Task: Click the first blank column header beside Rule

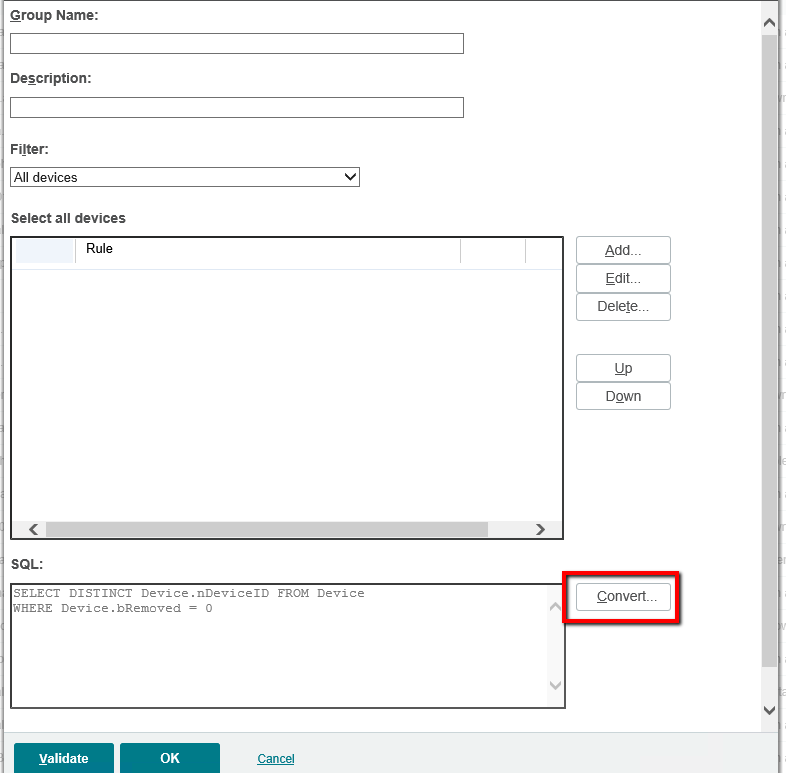Action: tap(45, 251)
